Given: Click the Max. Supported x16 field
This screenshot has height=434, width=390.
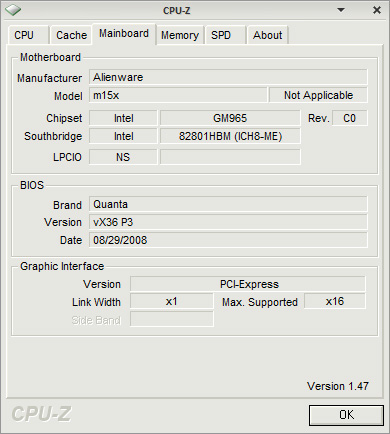Looking at the screenshot, I should (x=335, y=301).
